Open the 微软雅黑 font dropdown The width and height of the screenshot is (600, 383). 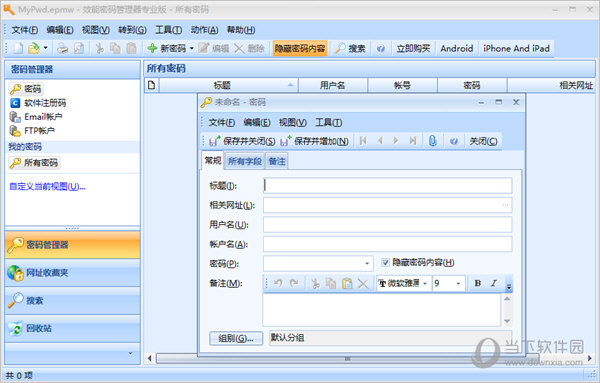click(425, 284)
